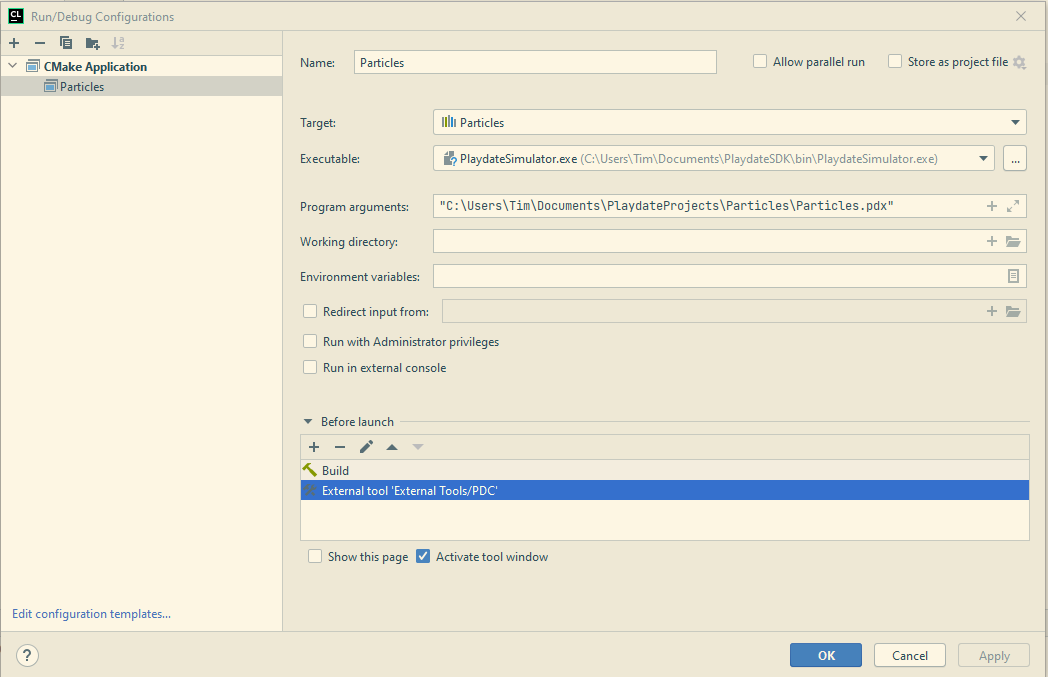Open the Executable dropdown arrow

click(983, 158)
